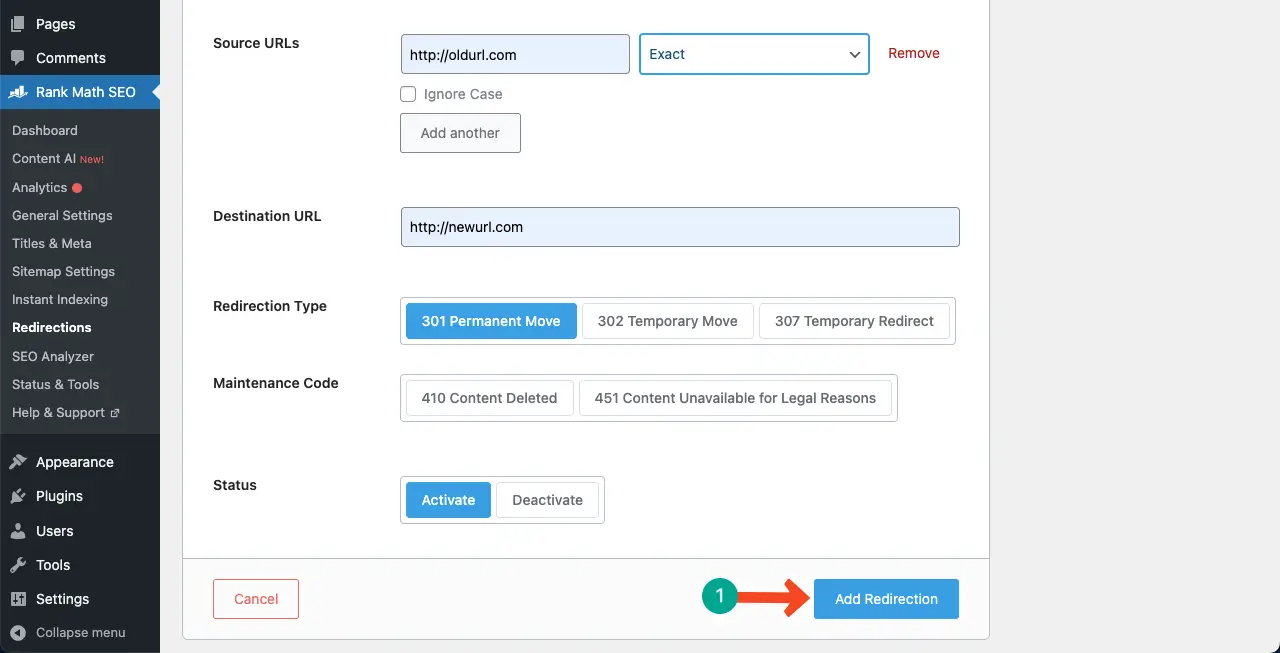The height and width of the screenshot is (653, 1280).
Task: Set status to Activate
Action: (448, 500)
